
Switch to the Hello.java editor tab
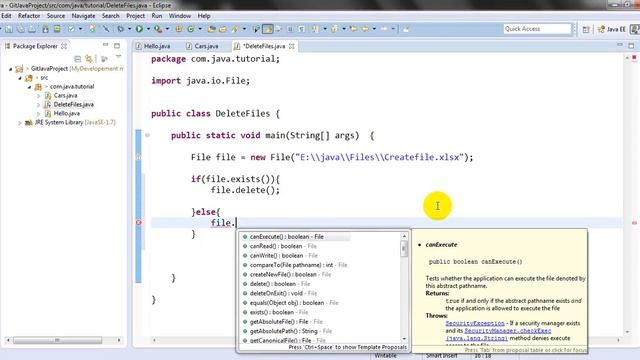[x=153, y=46]
